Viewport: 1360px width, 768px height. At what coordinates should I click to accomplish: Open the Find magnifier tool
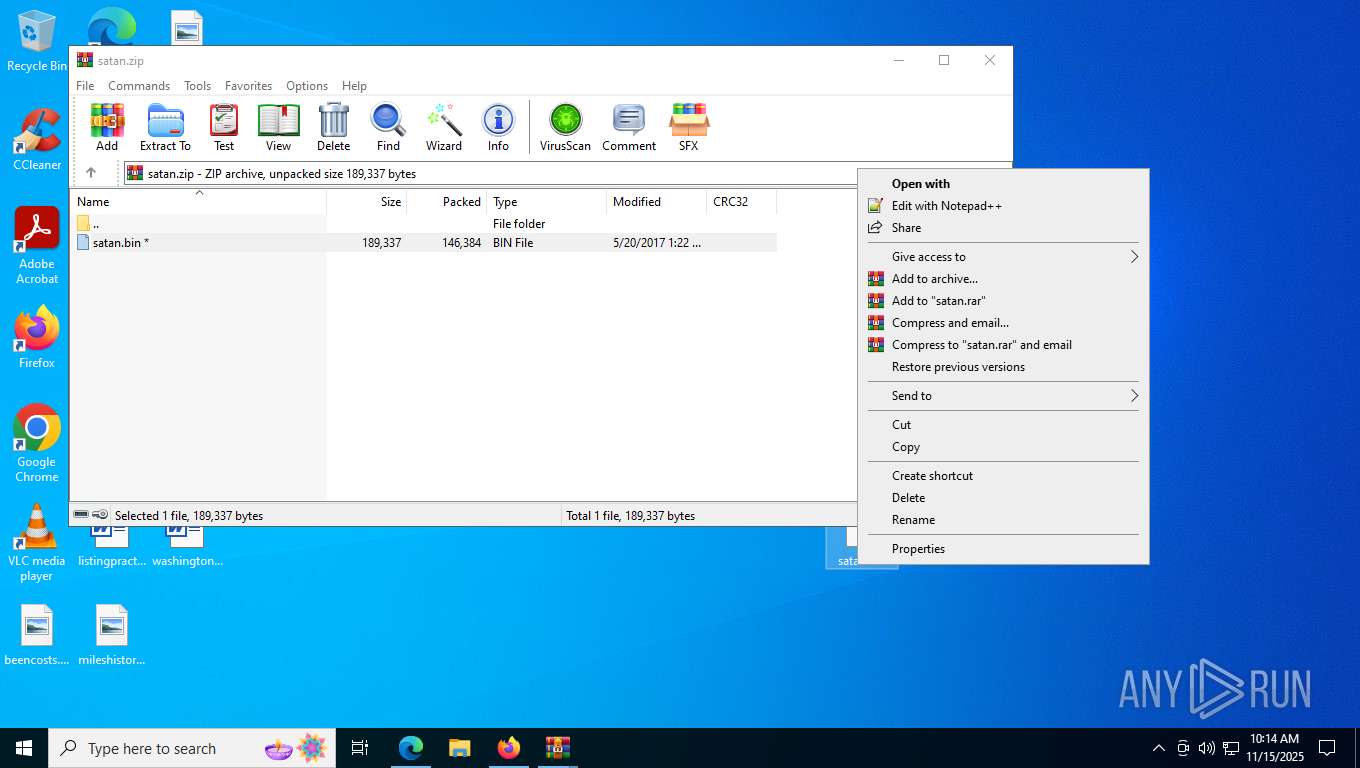[388, 127]
